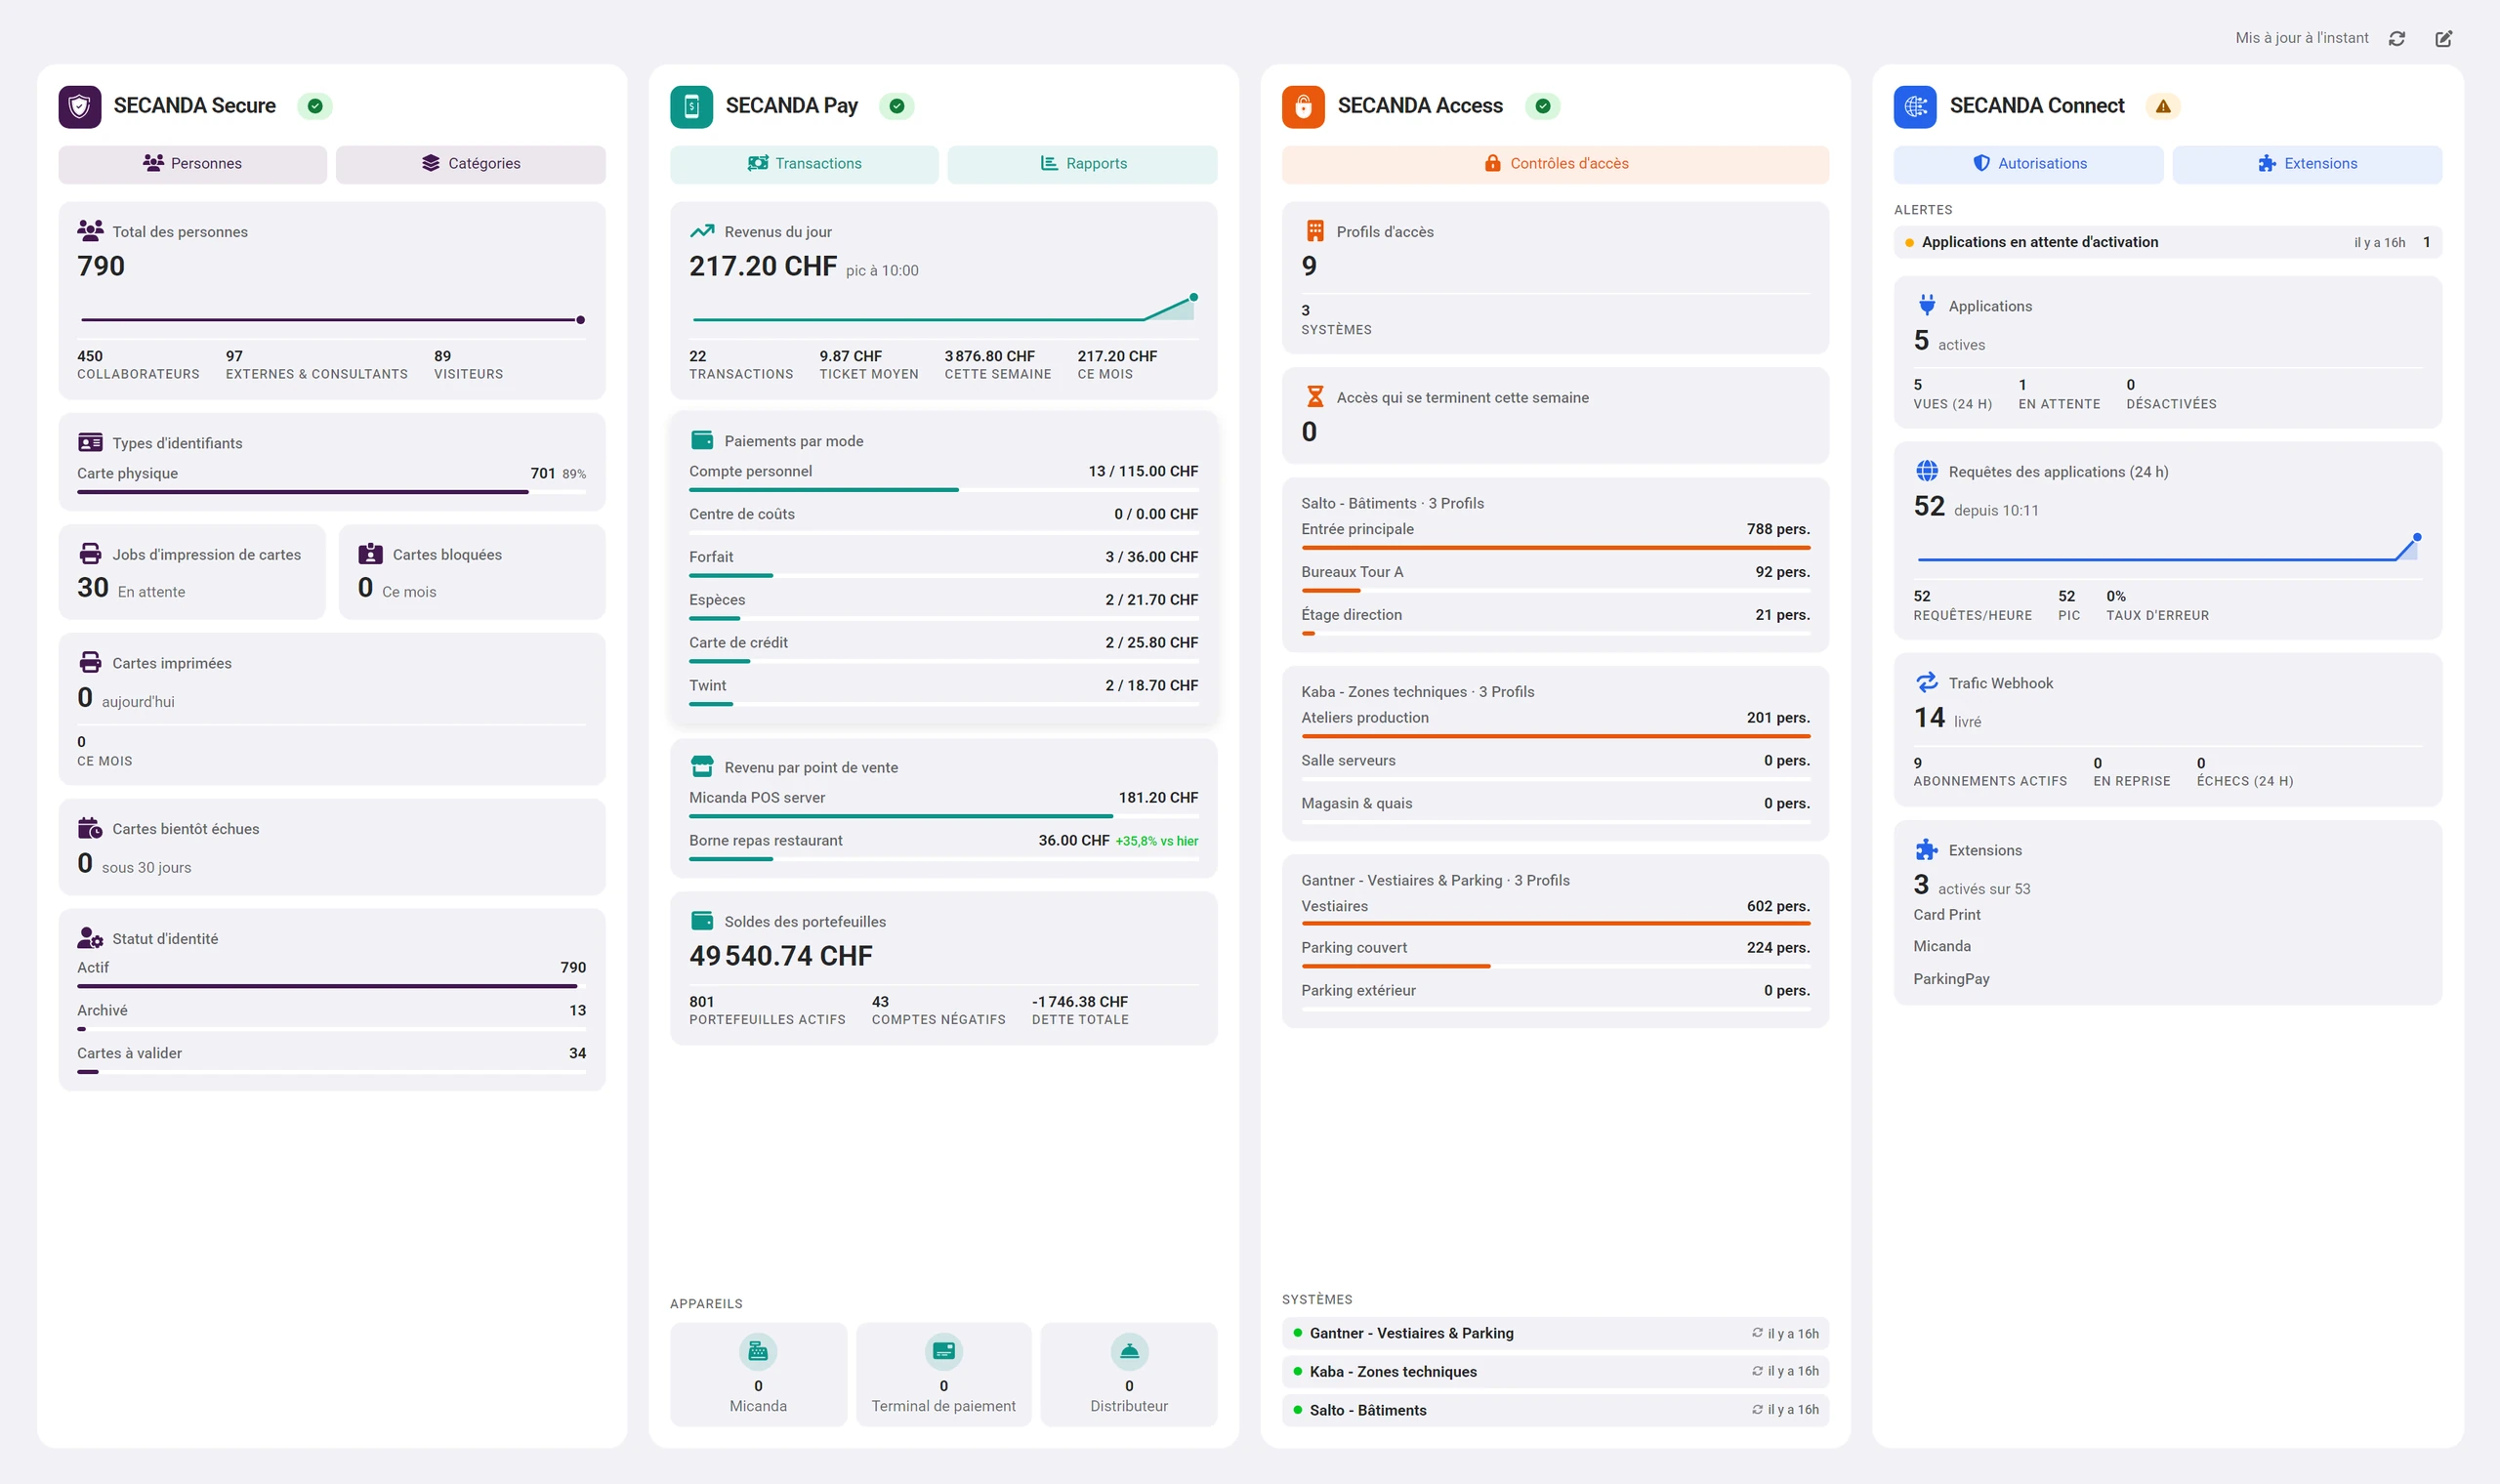Click the SECANDA Connect globe icon
2500x1484 pixels.
tap(1915, 106)
